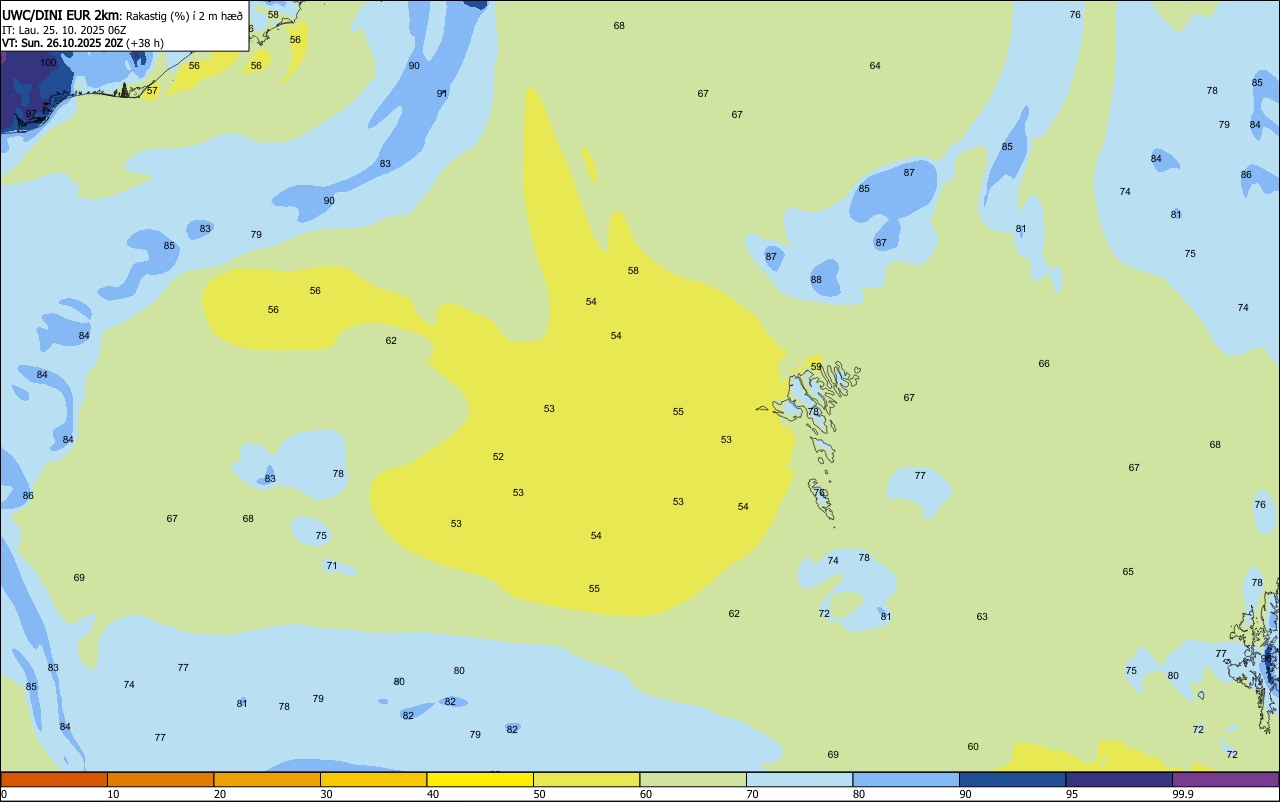Click the legend tick label '40'
This screenshot has width=1280, height=802.
tap(433, 794)
